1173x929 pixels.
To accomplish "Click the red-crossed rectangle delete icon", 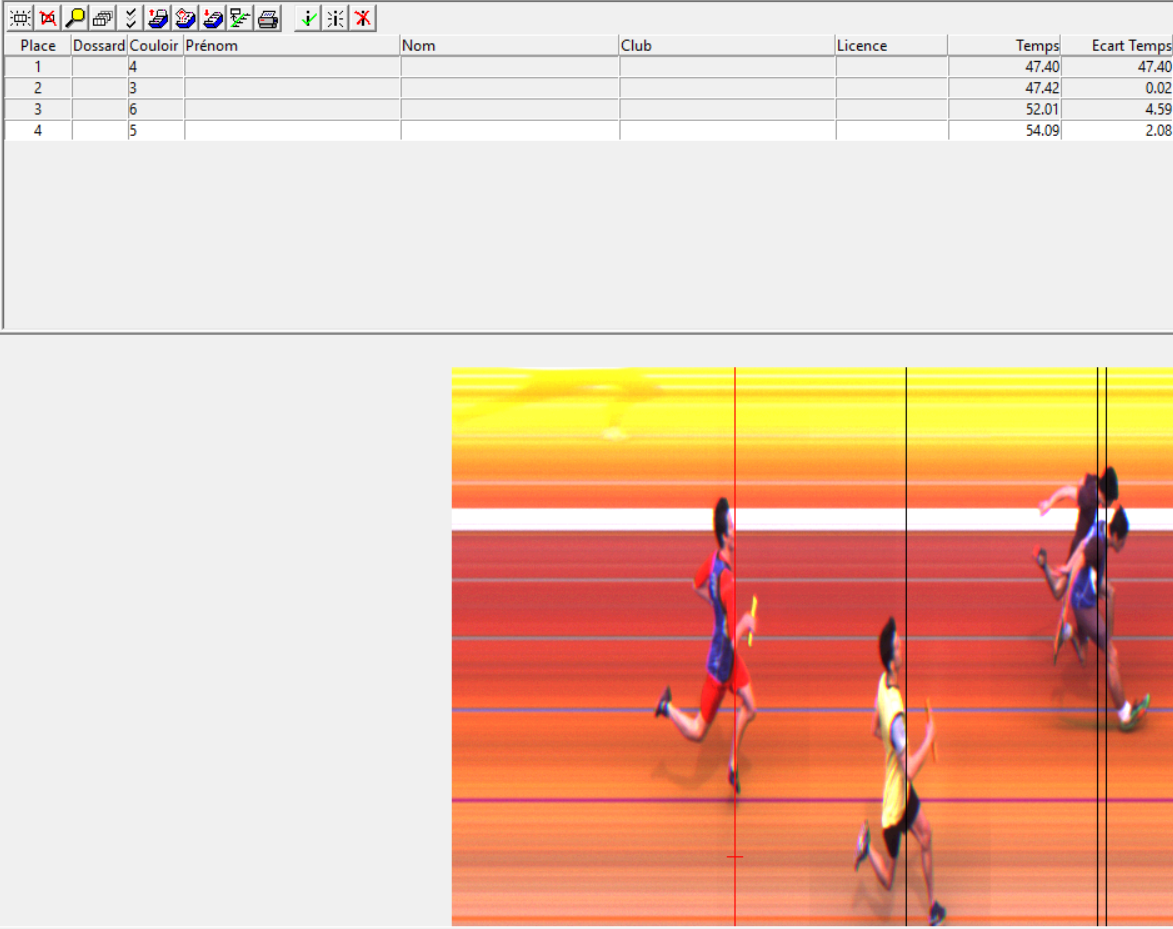I will coord(48,18).
